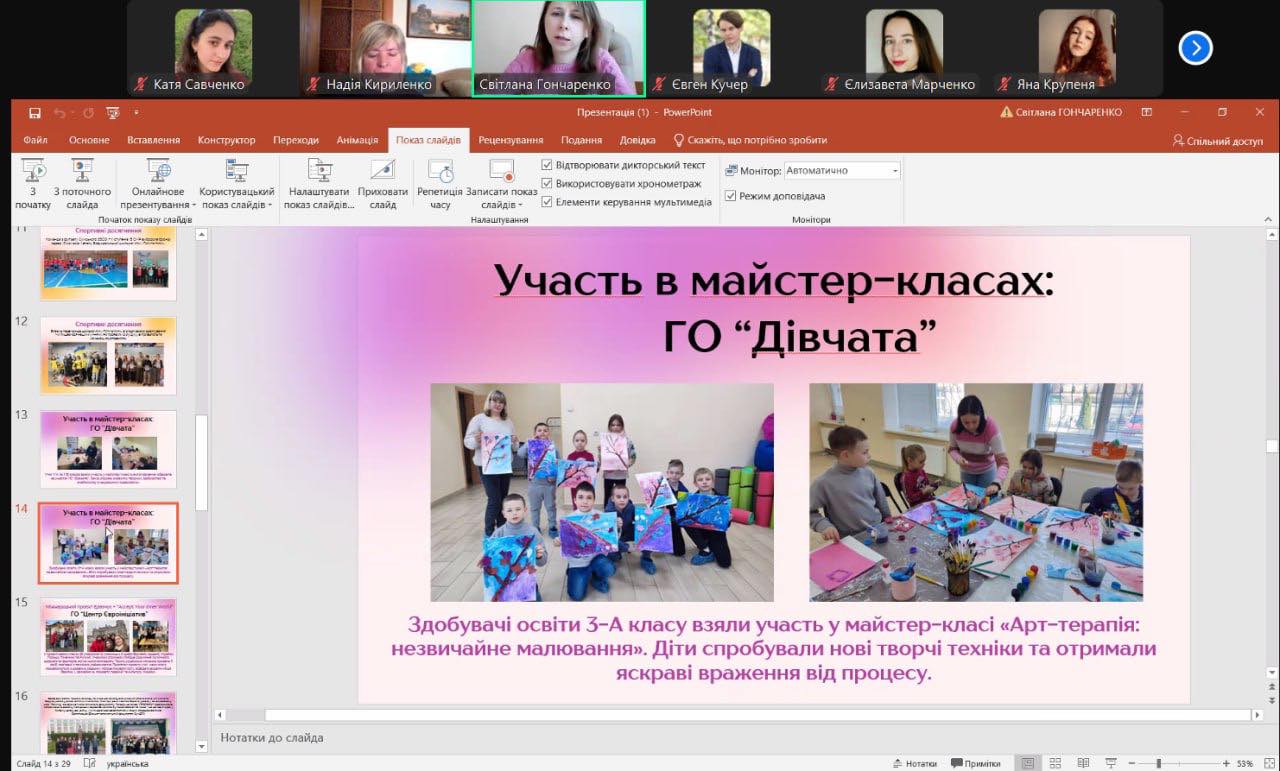Click Слайд 14 з 29 status indicator
1280x771 pixels.
point(42,764)
